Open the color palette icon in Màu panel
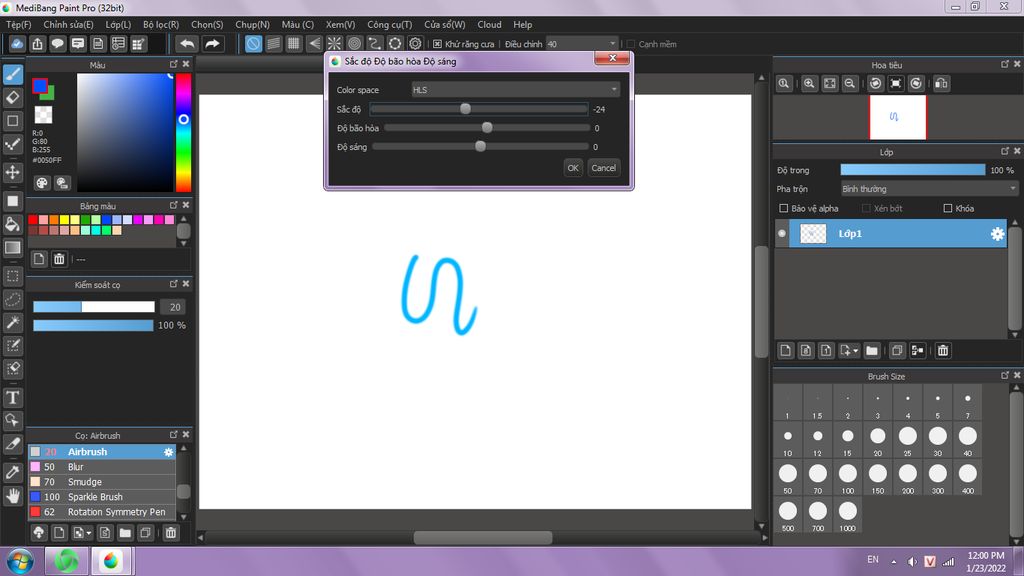Viewport: 1024px width, 576px height. pos(42,183)
